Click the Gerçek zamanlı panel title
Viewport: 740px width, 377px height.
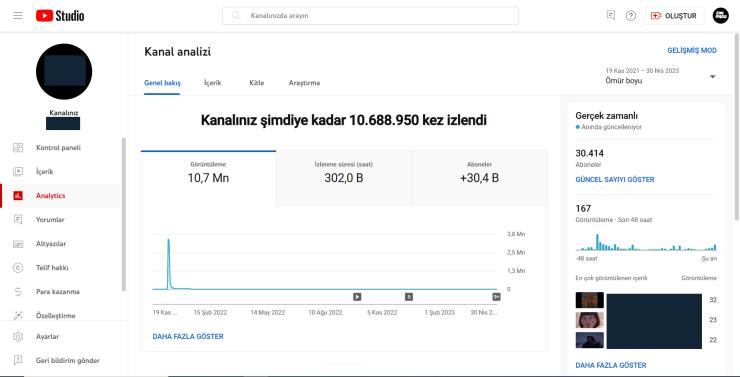point(607,116)
